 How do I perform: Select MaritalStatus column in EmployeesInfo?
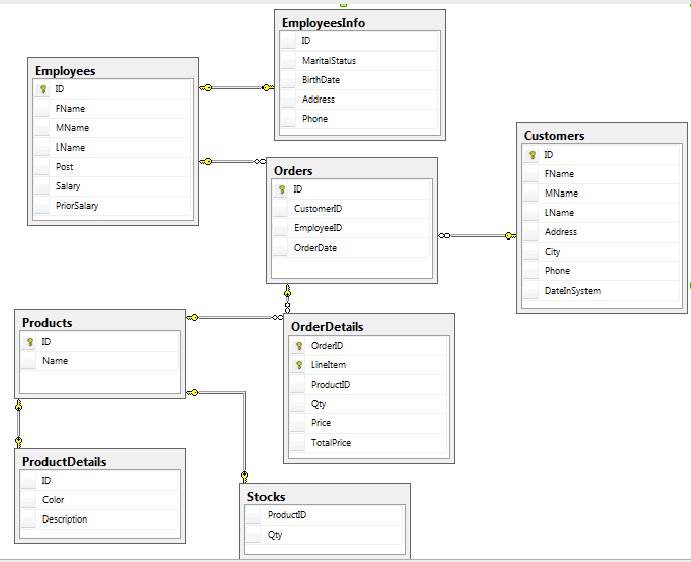point(359,60)
